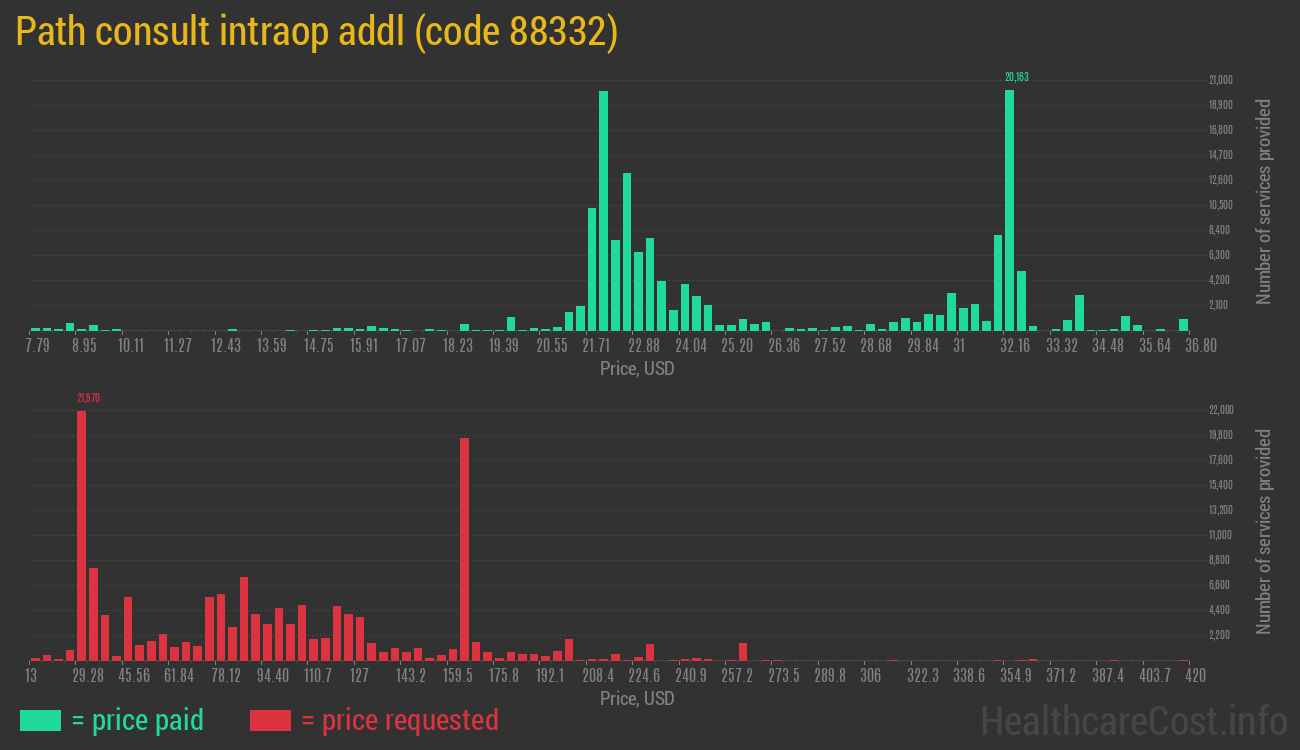Click 'Price, USD' label under the lower chart
Screen dimensions: 1300x750
click(637, 698)
